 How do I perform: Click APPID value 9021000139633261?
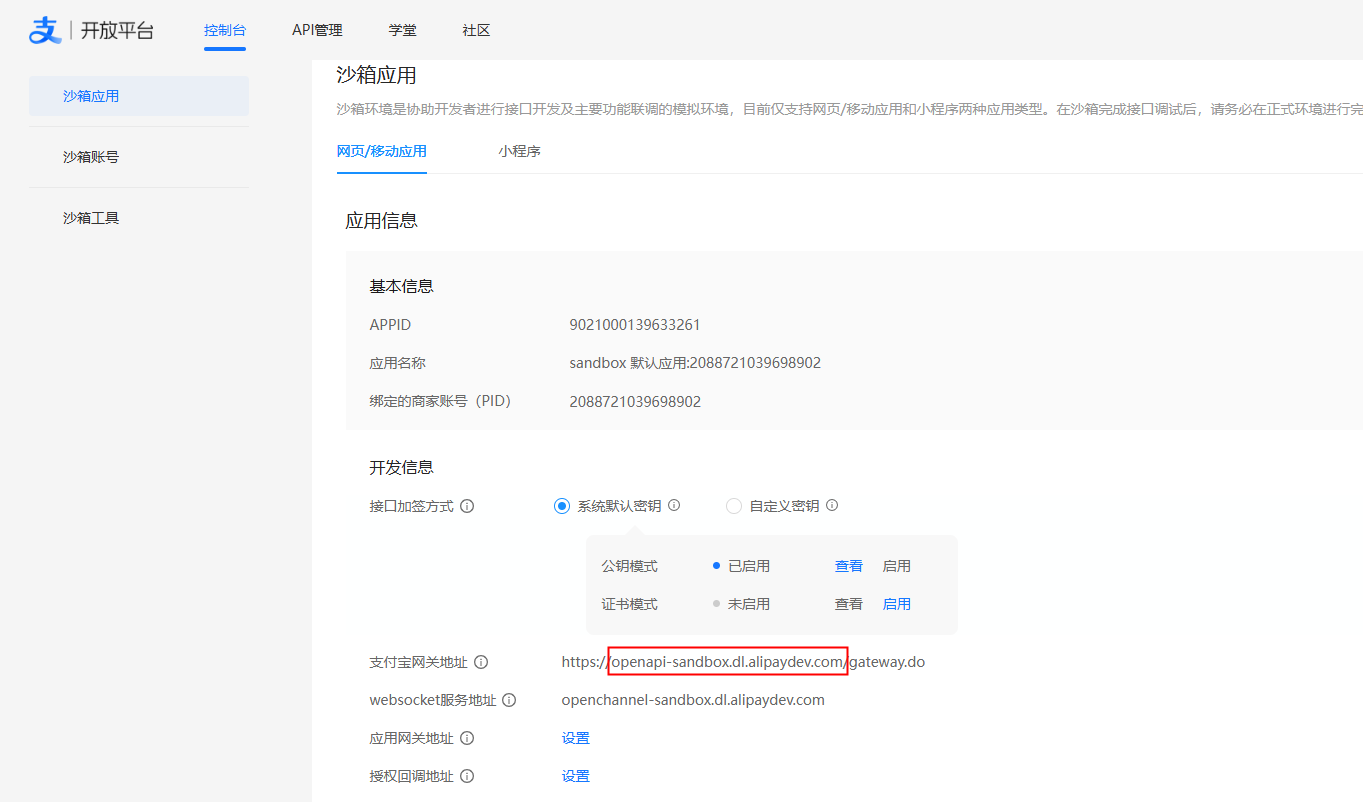pyautogui.click(x=635, y=325)
